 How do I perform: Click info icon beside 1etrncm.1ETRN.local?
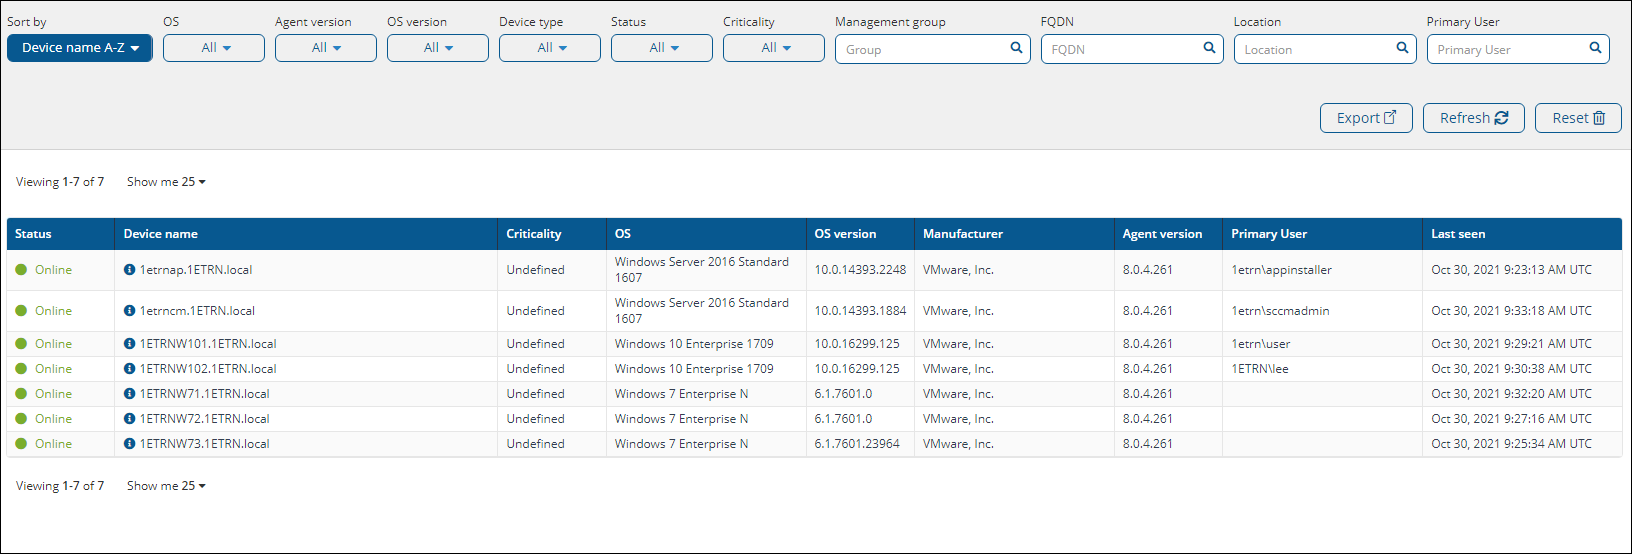tap(129, 311)
